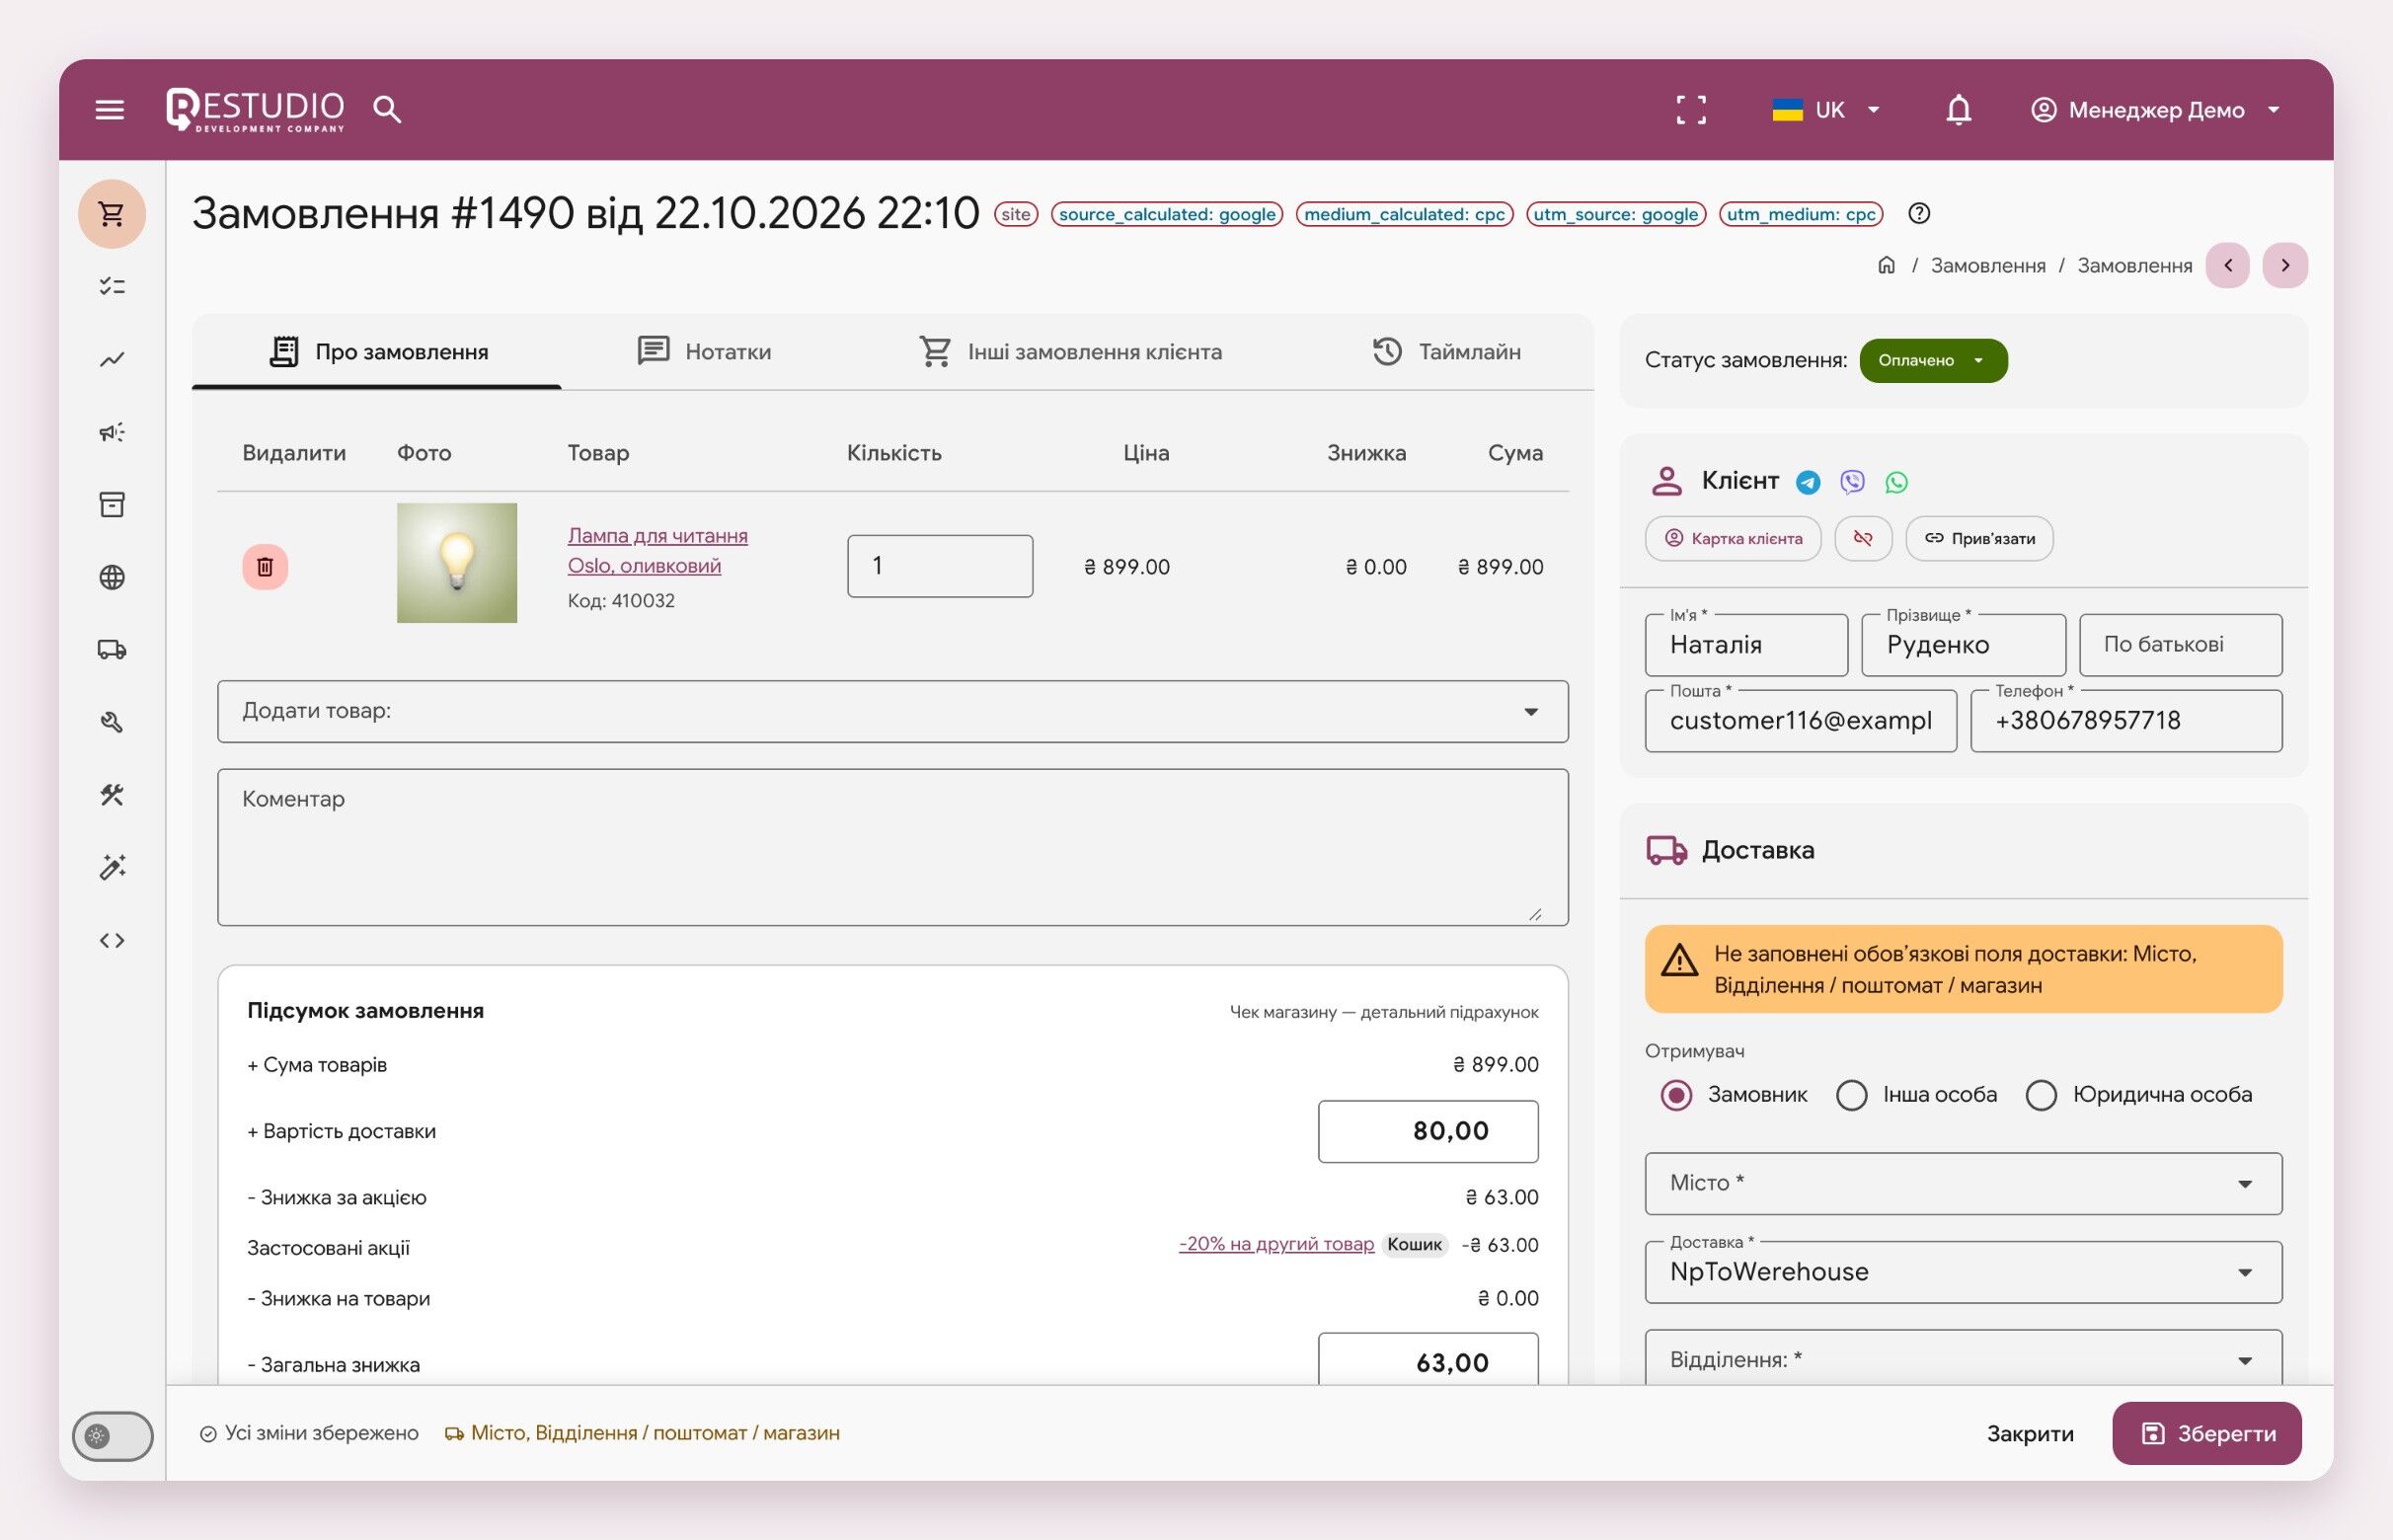Viewport: 2393px width, 1540px height.
Task: Open notifications bell
Action: [1958, 110]
